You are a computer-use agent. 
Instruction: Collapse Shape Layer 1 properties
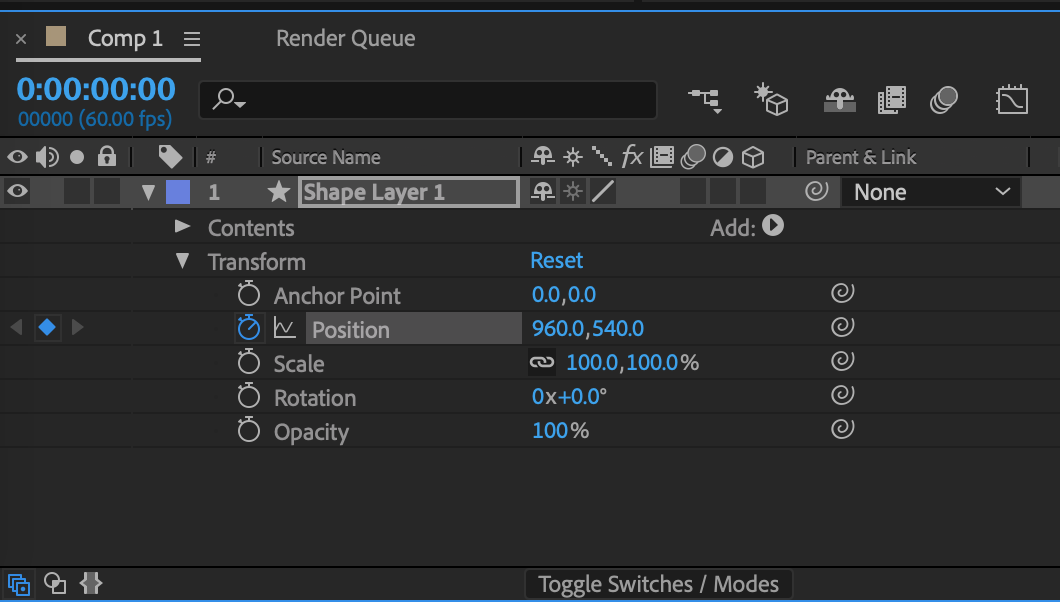click(x=149, y=193)
